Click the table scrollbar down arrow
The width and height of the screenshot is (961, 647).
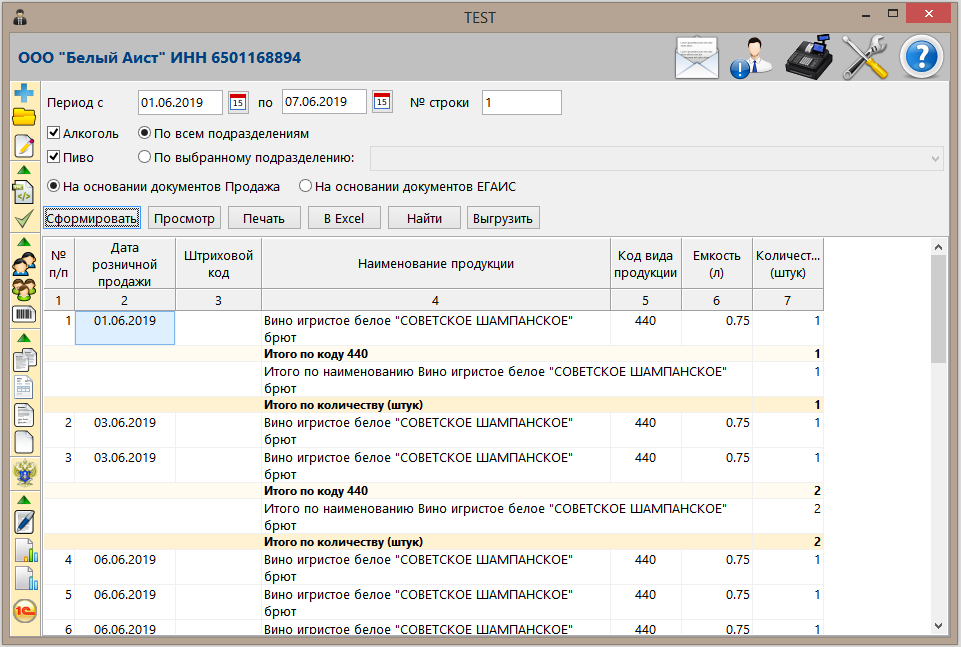tap(938, 626)
